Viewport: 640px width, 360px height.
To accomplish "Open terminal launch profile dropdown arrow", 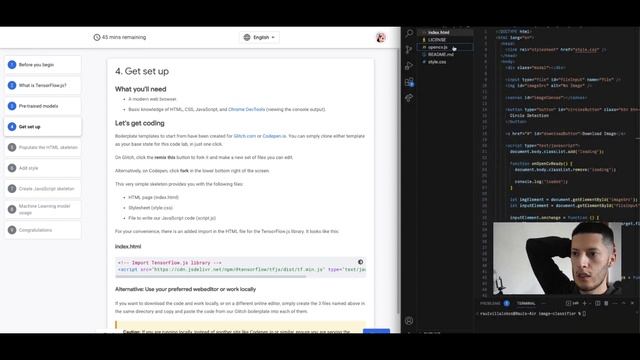I will pyautogui.click(x=590, y=303).
